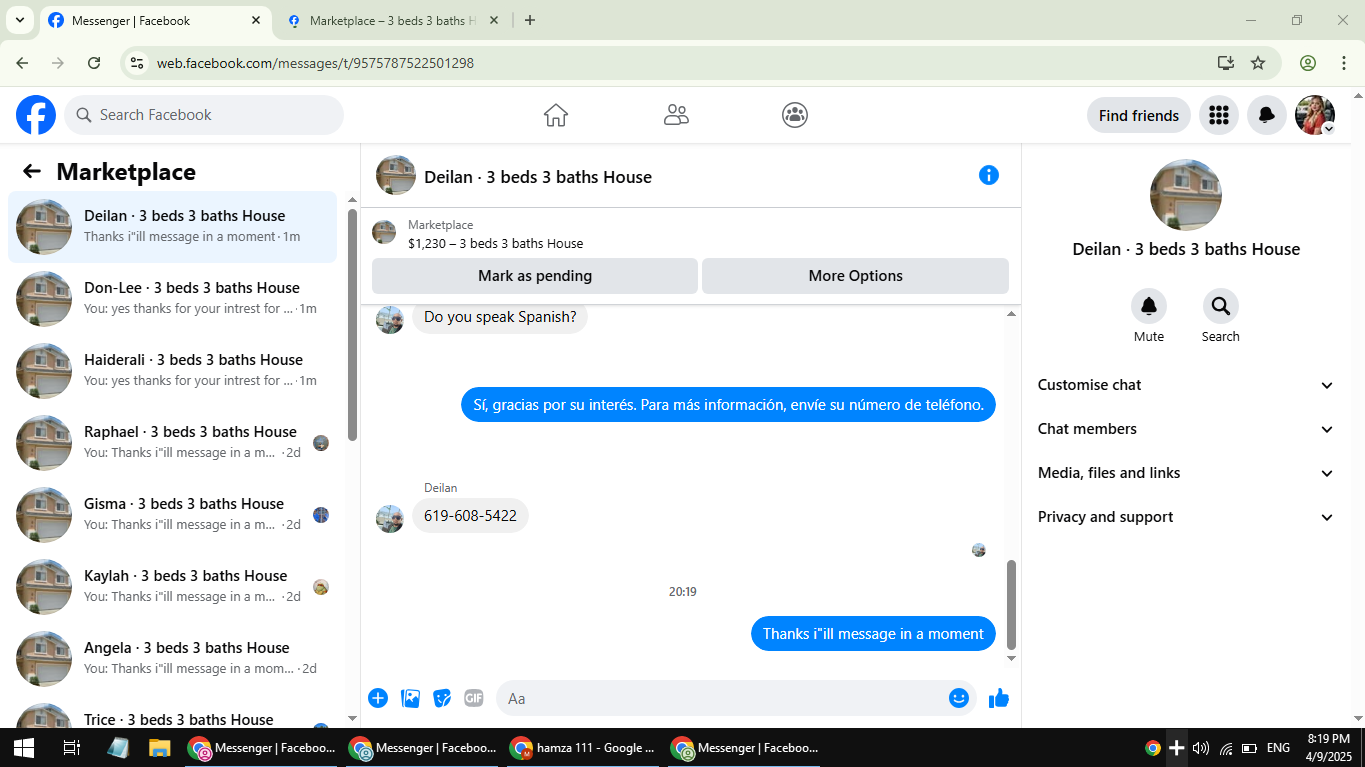Click the Search Facebook field

tap(204, 115)
